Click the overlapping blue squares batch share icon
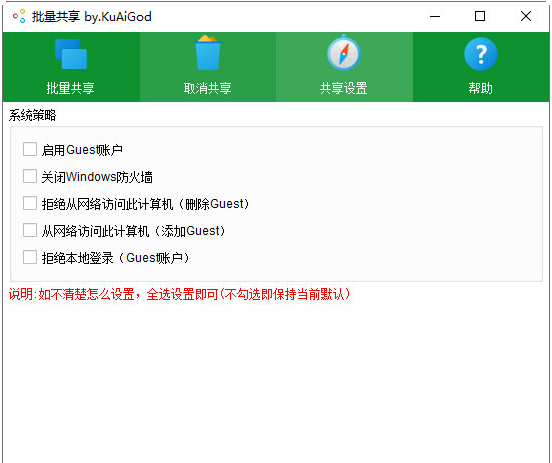 coord(71,54)
